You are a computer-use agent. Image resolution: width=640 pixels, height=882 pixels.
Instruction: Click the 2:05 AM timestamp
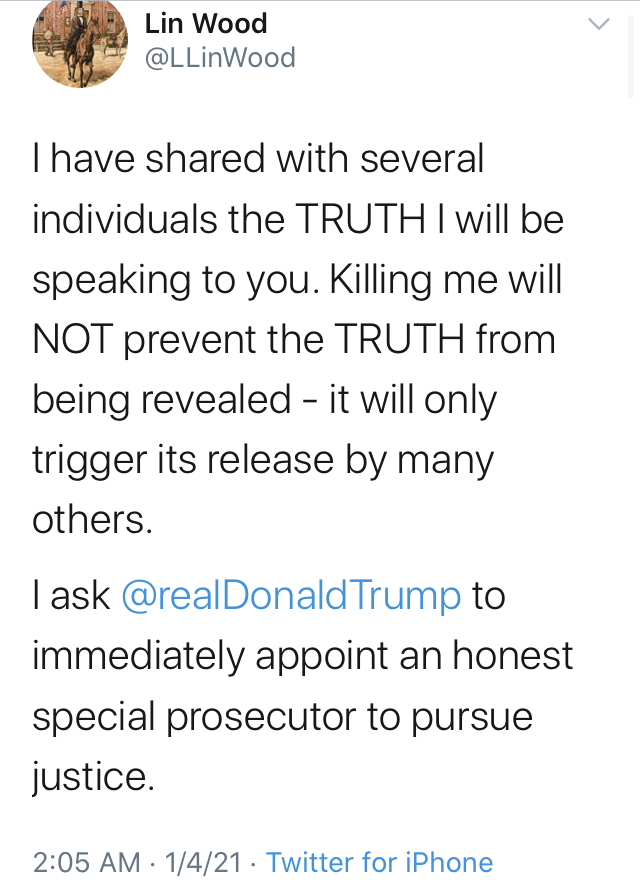87,862
